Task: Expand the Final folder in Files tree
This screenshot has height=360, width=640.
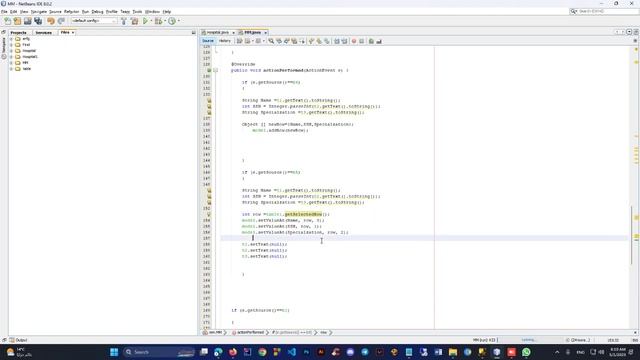Action: coord(11,45)
